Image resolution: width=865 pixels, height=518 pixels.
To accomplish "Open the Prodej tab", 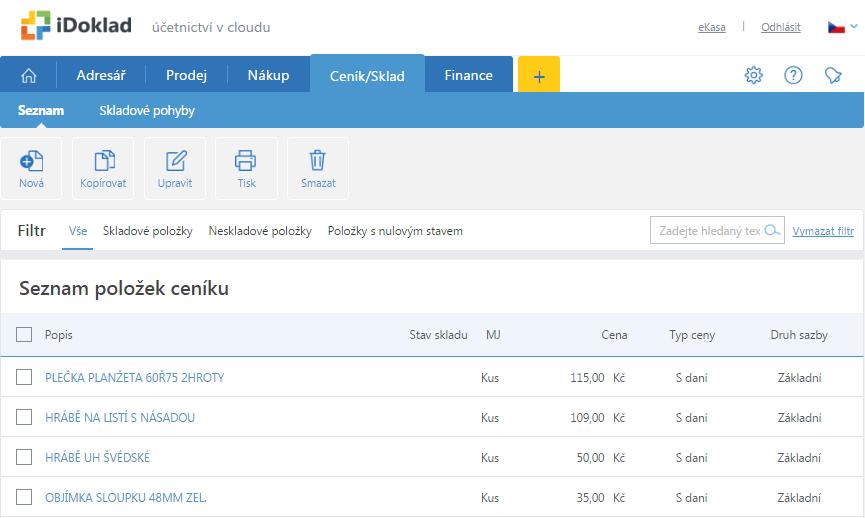I will (x=186, y=75).
